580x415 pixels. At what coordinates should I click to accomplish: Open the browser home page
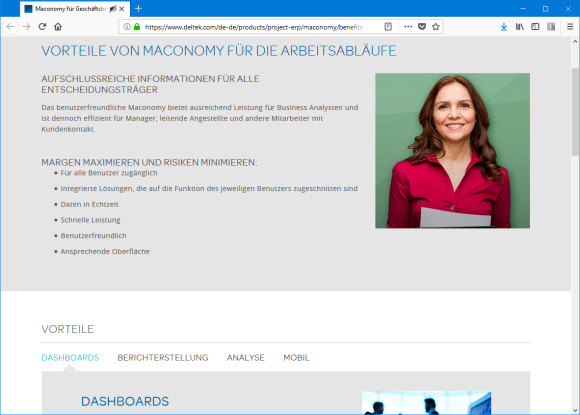pyautogui.click(x=58, y=27)
